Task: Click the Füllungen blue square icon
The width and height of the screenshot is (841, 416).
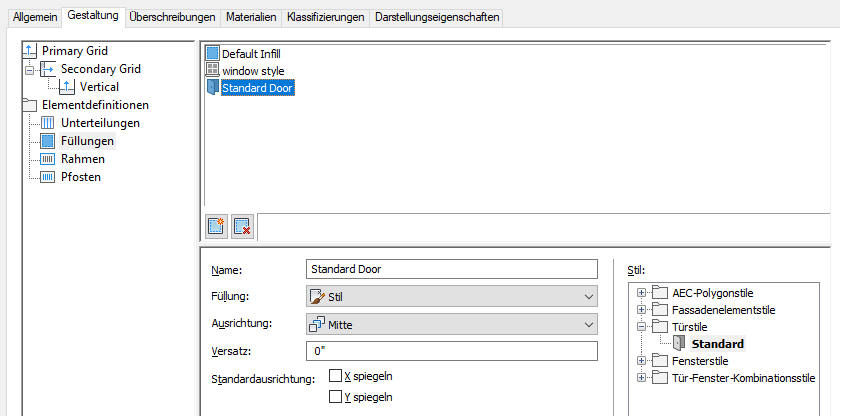Action: 48,141
